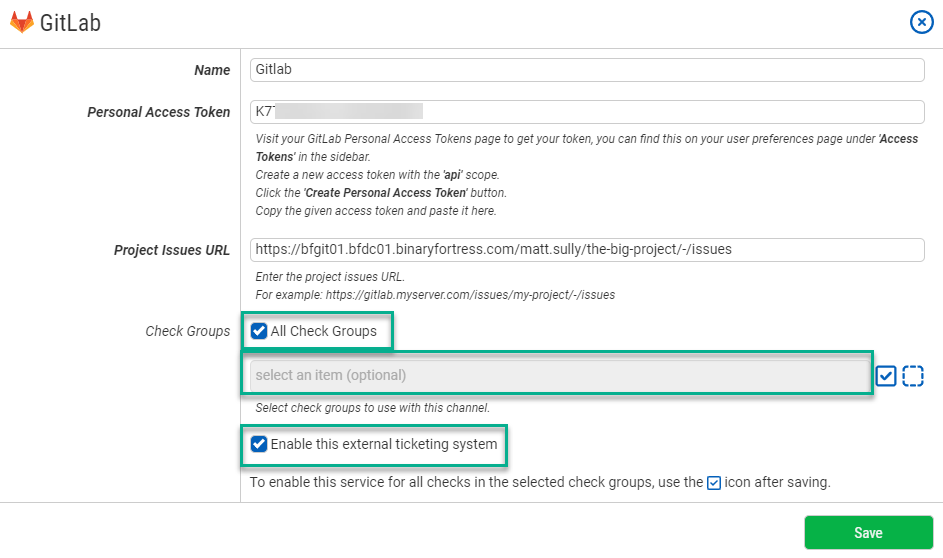Screen dimensions: 943x558
Task: Click the Personal Access Token field
Action: [587, 112]
